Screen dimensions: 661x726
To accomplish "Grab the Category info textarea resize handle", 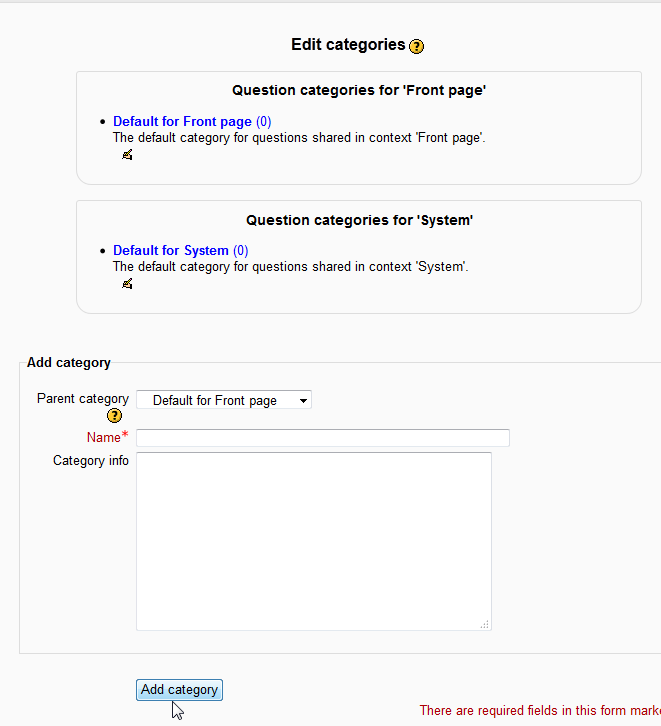I will tap(485, 624).
